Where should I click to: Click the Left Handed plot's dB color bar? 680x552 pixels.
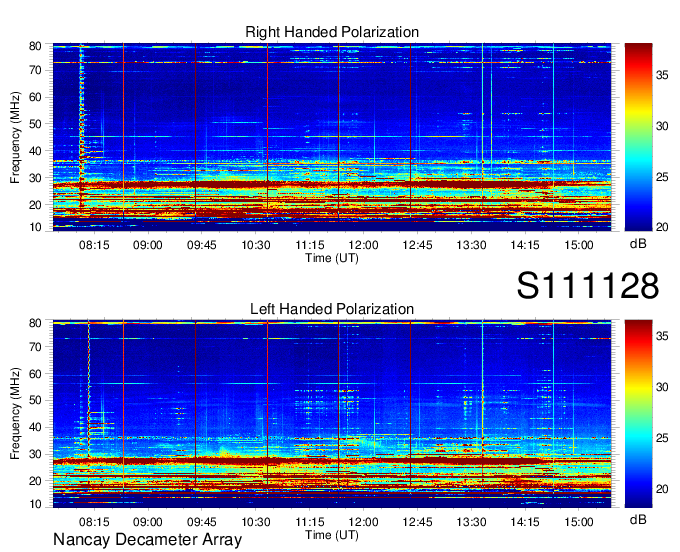click(638, 414)
